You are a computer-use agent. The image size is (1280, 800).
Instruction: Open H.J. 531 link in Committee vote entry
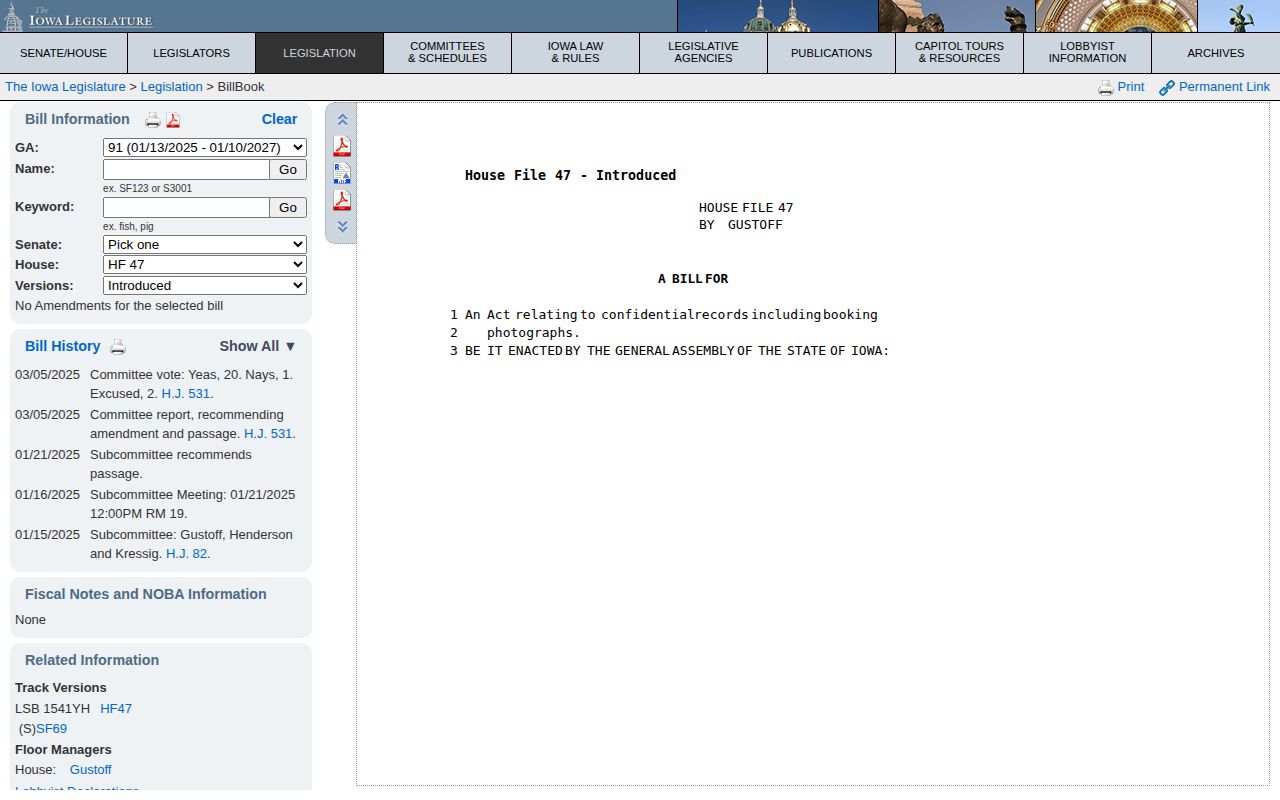click(x=188, y=394)
